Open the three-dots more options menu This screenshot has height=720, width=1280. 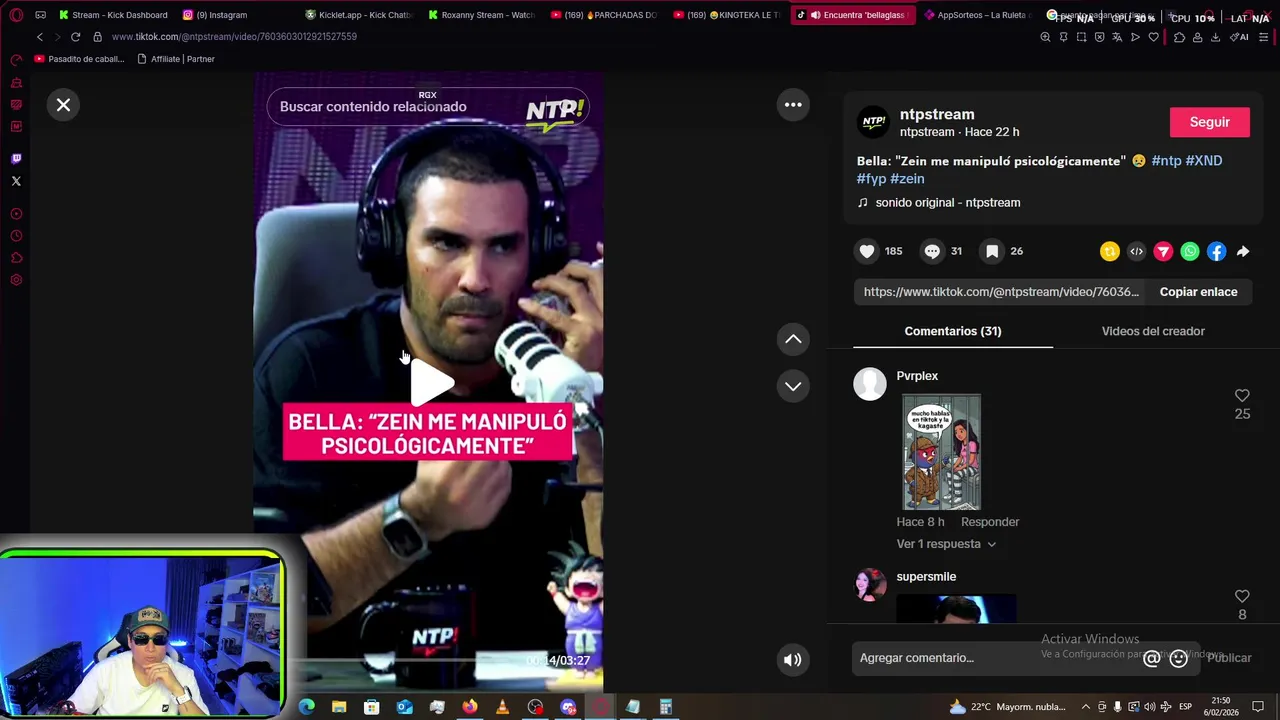pos(793,104)
